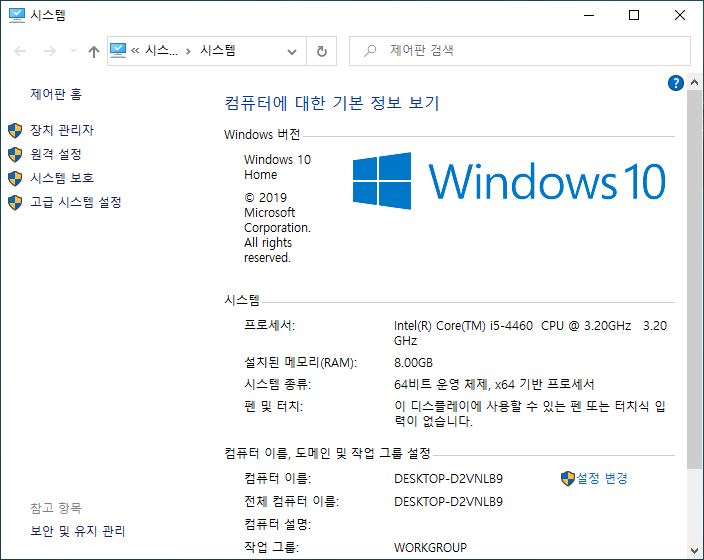Click 설정 변경 link

[602, 478]
